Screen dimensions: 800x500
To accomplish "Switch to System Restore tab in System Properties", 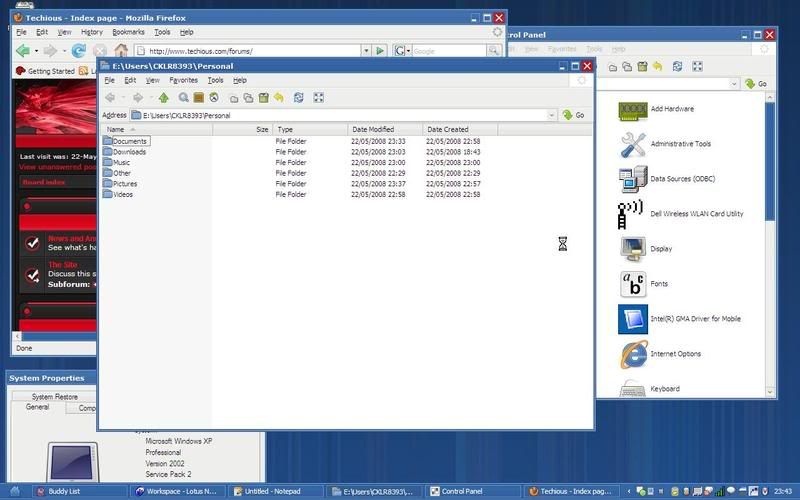I will click(x=55, y=396).
